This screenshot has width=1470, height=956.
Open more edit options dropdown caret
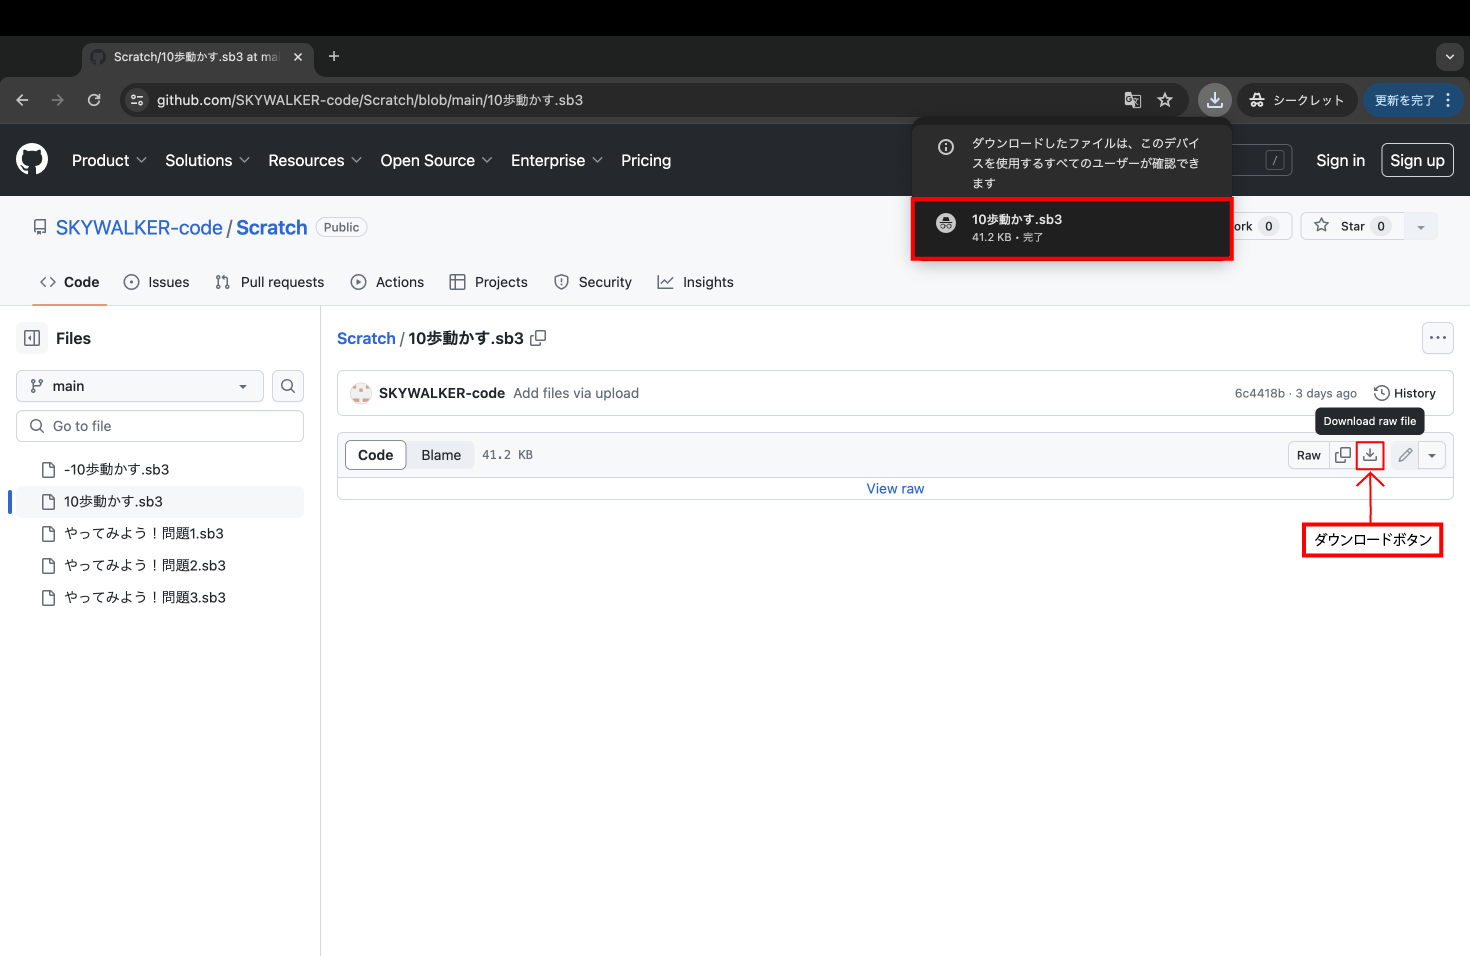point(1432,455)
